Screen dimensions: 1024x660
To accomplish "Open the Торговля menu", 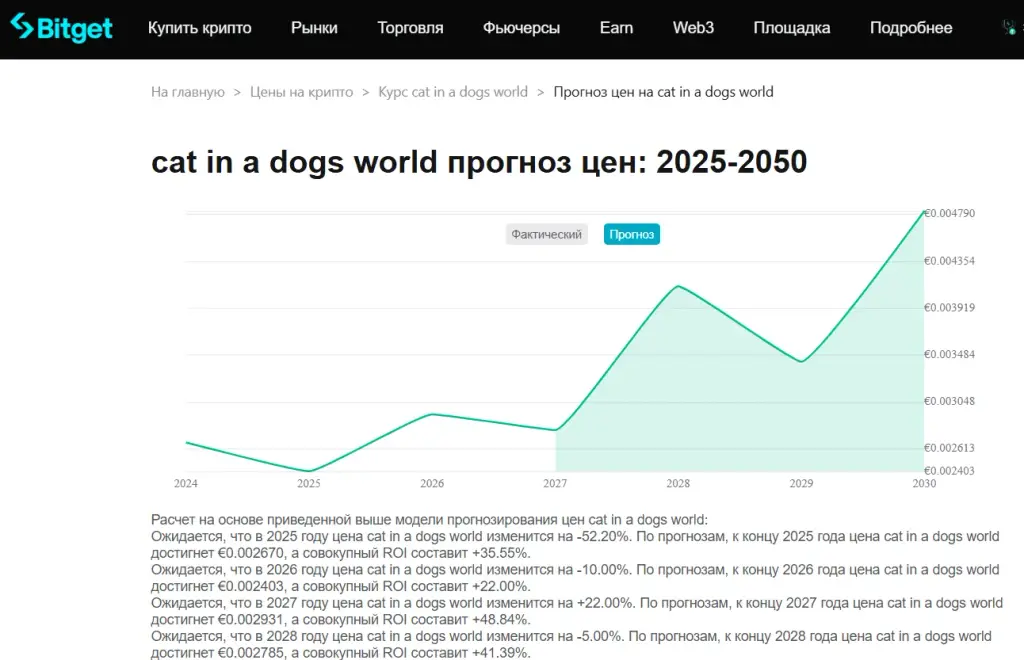I will (410, 28).
